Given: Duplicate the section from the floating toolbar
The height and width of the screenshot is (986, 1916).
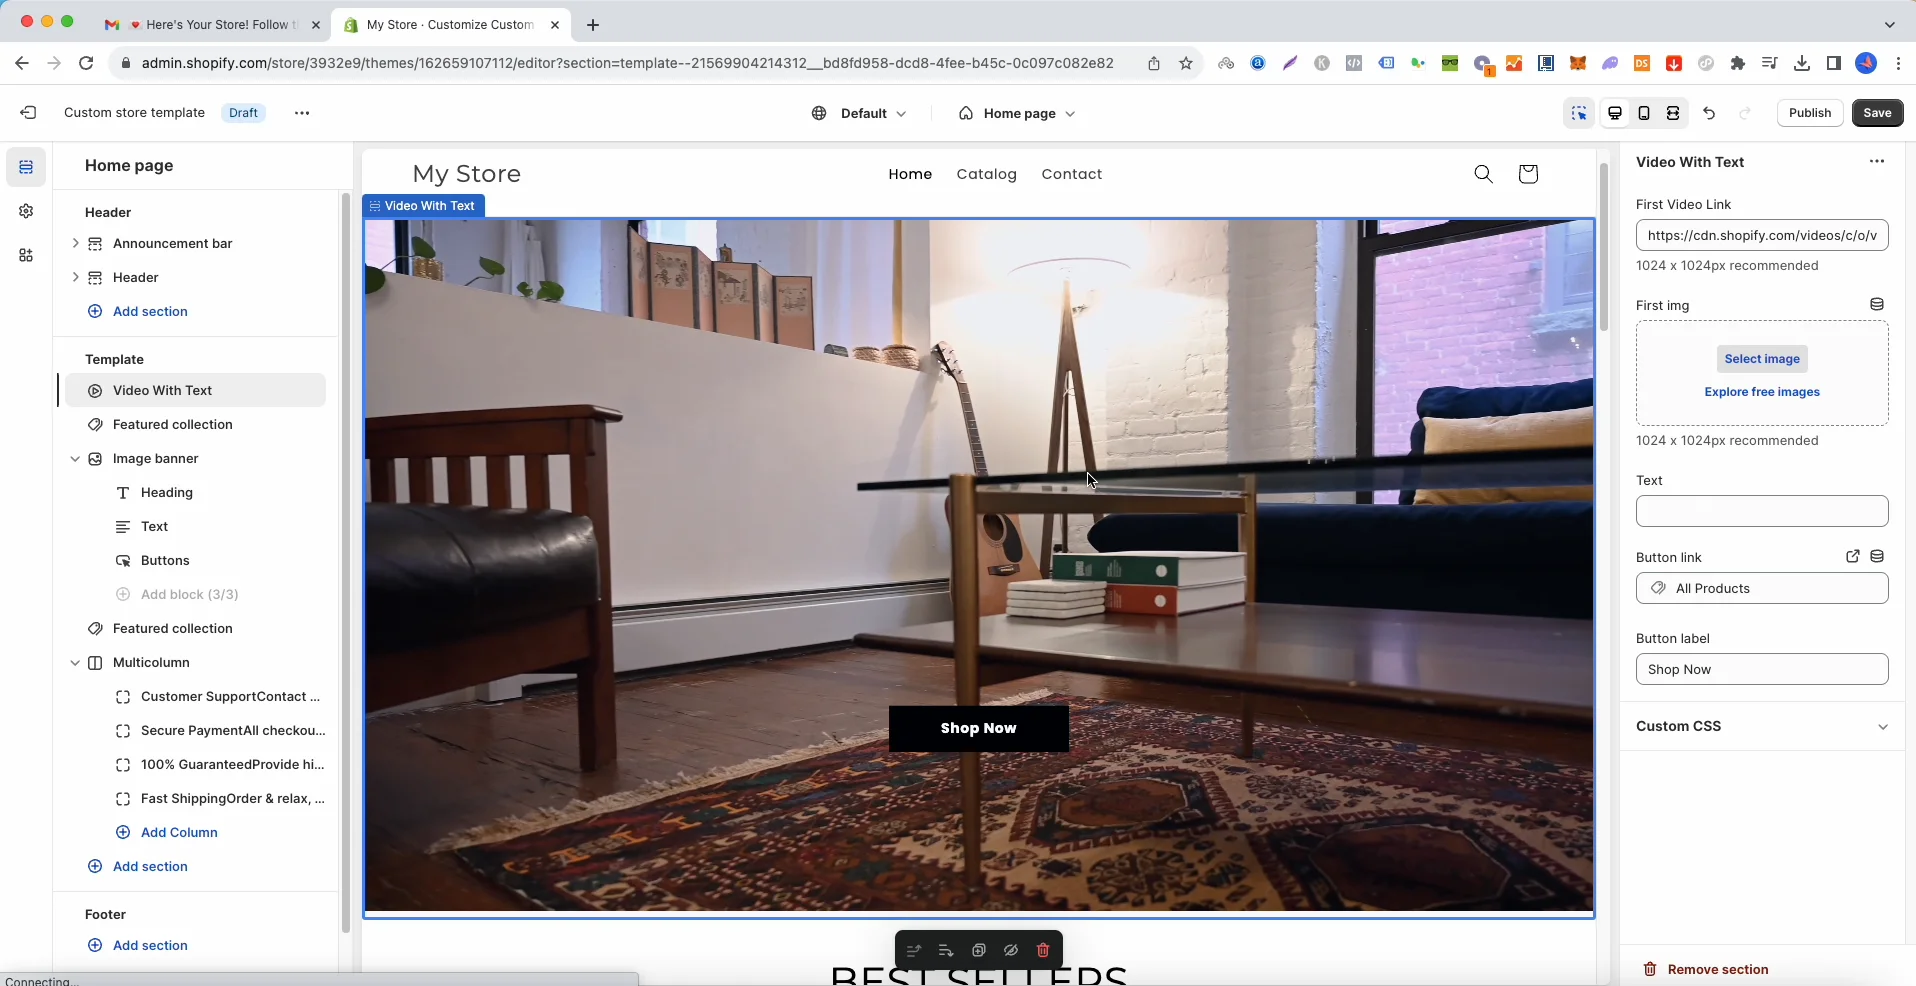Looking at the screenshot, I should [979, 950].
